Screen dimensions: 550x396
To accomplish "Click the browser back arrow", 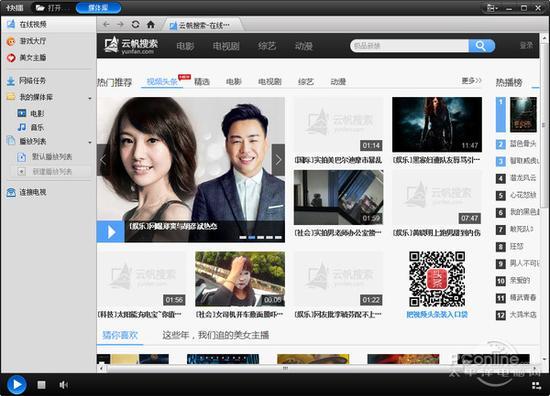I will pos(106,25).
